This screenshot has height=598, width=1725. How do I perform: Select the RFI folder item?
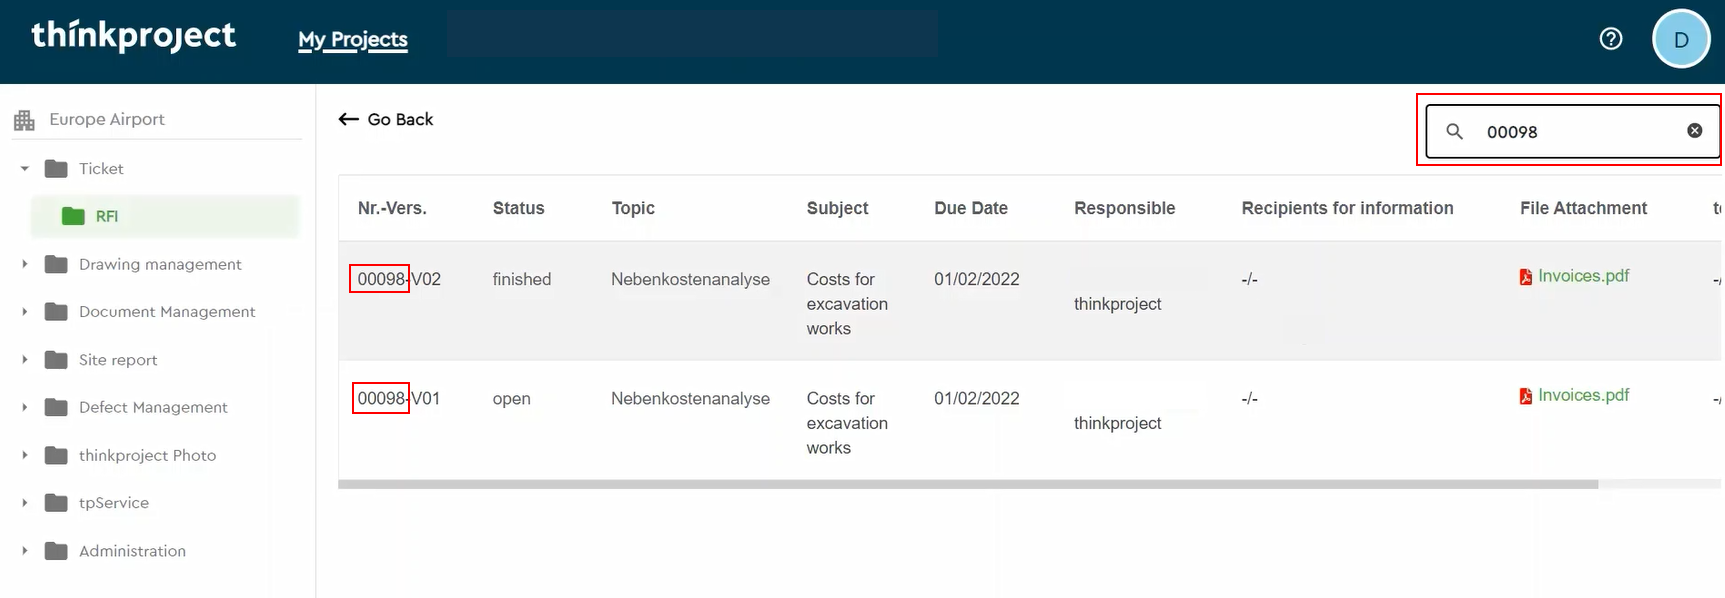tap(106, 216)
